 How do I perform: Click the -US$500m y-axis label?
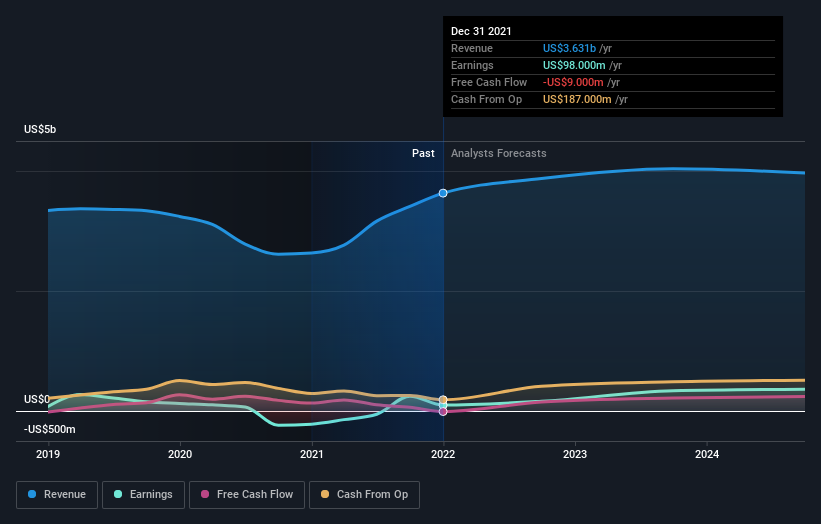(x=50, y=429)
